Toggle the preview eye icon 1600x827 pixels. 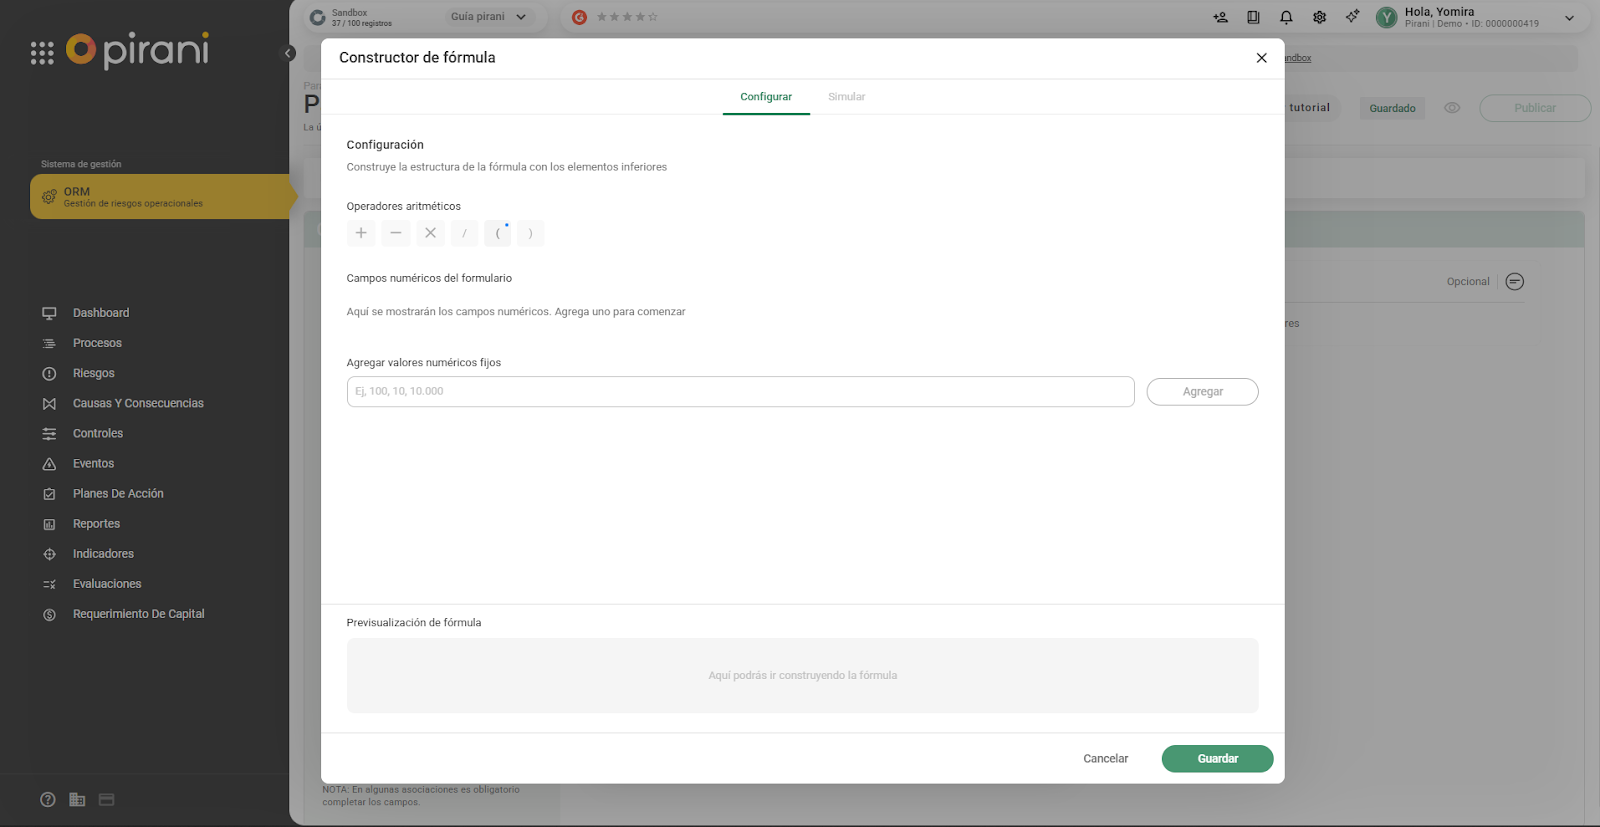coord(1452,108)
